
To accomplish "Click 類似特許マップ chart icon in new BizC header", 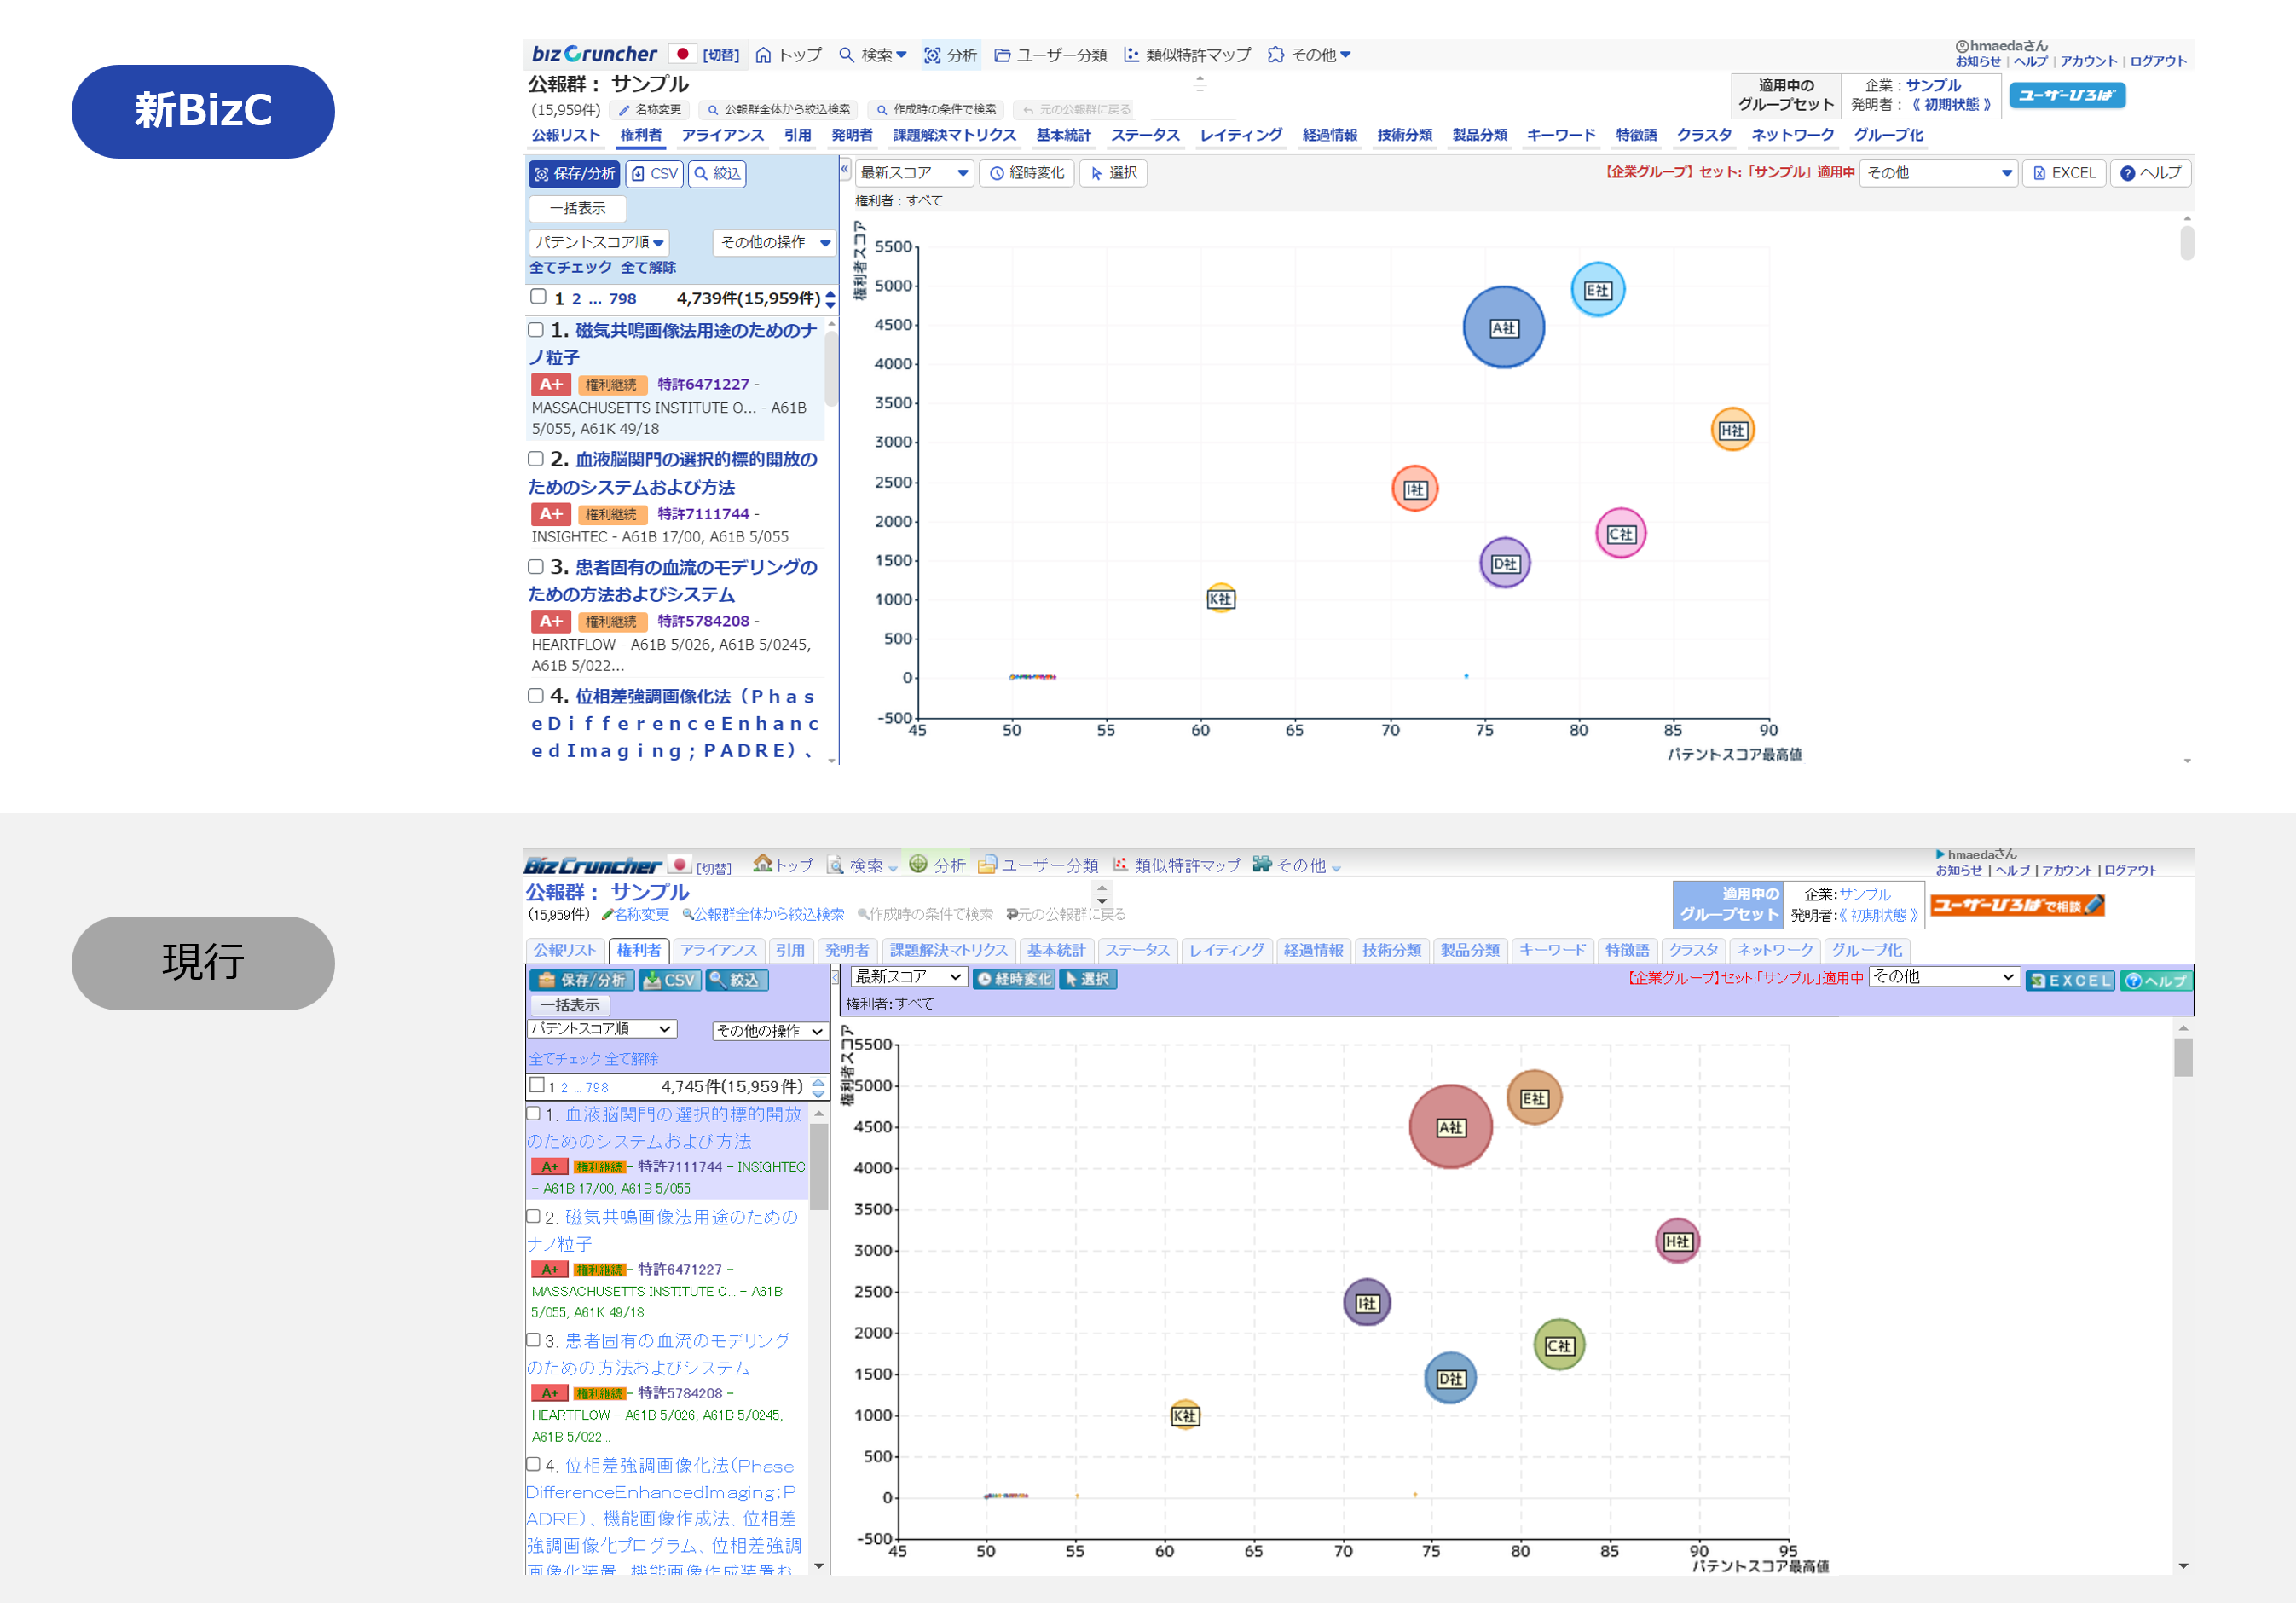I will pyautogui.click(x=1131, y=55).
